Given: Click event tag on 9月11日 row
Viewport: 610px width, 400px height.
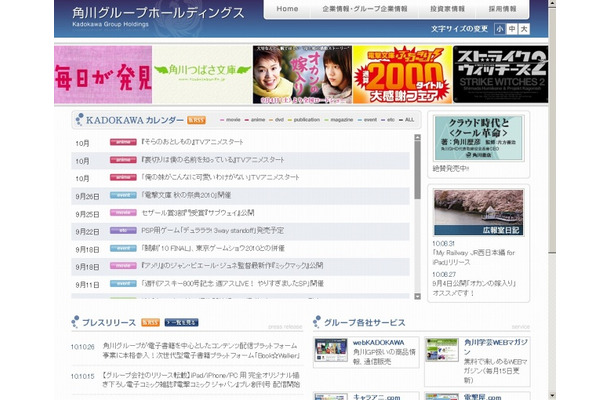Looking at the screenshot, I should point(123,283).
